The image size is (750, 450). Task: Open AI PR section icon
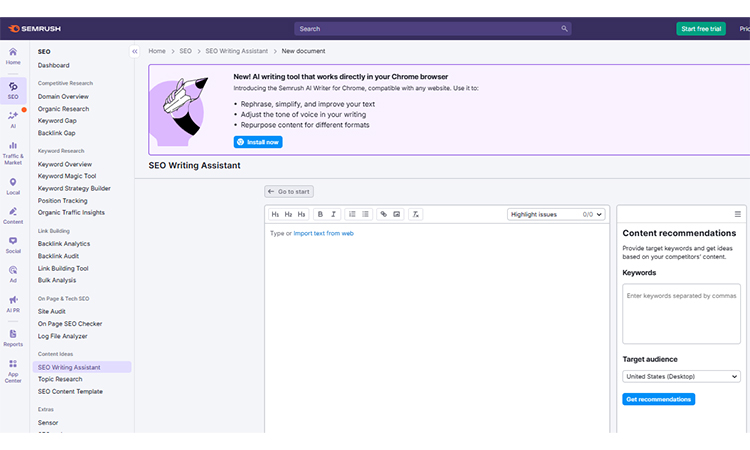tap(13, 304)
